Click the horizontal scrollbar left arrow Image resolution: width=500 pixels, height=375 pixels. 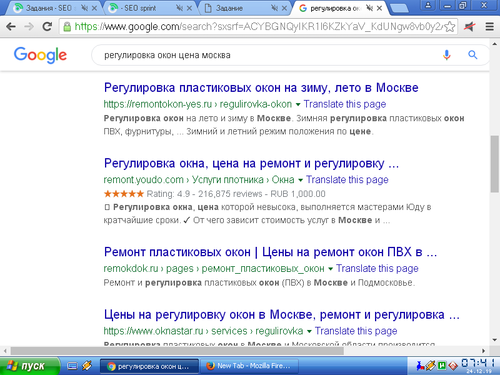[5, 351]
